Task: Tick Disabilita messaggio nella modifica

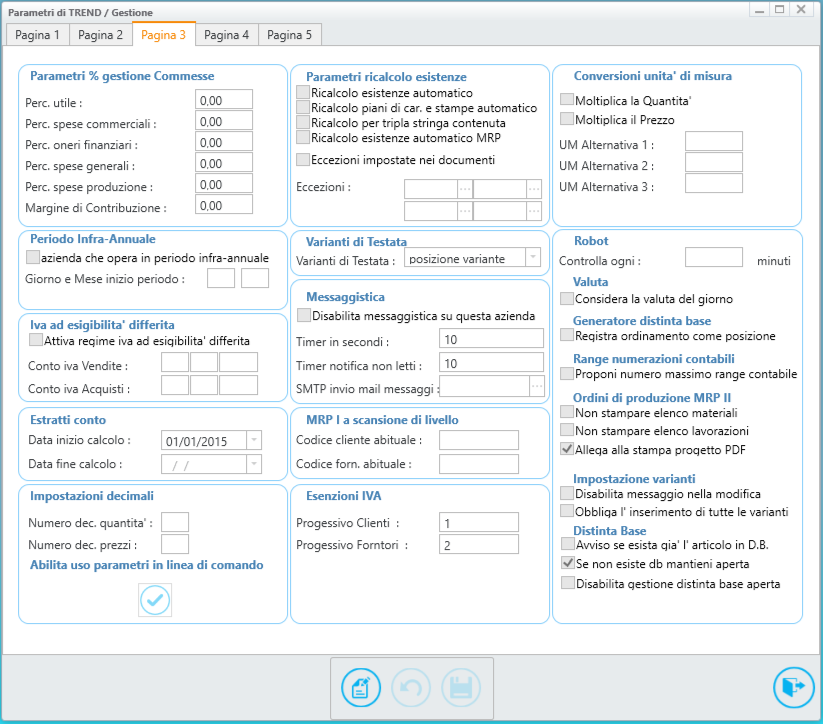Action: pos(567,493)
